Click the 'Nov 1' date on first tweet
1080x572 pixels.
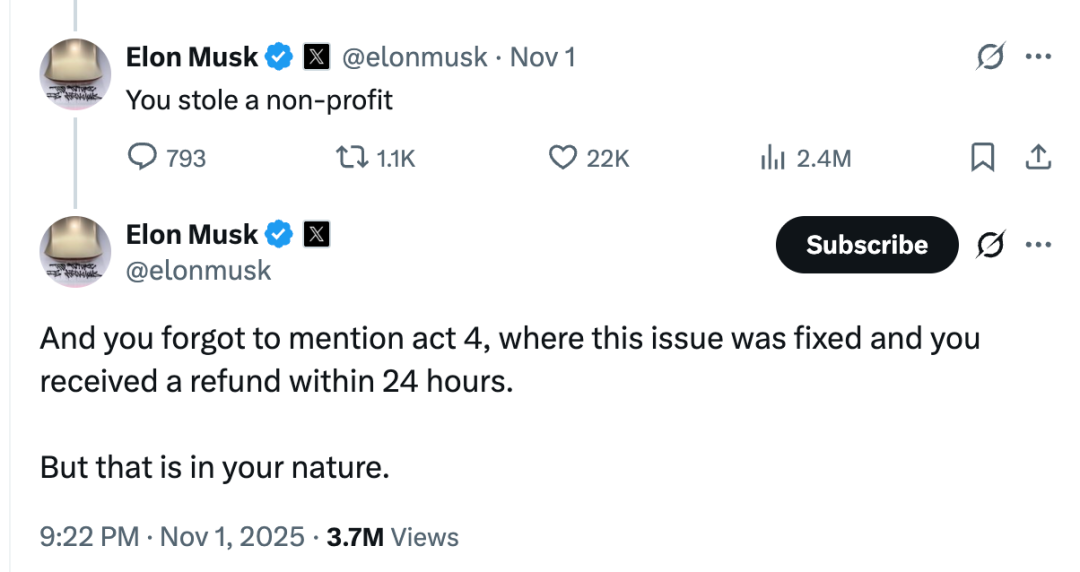pyautogui.click(x=542, y=57)
